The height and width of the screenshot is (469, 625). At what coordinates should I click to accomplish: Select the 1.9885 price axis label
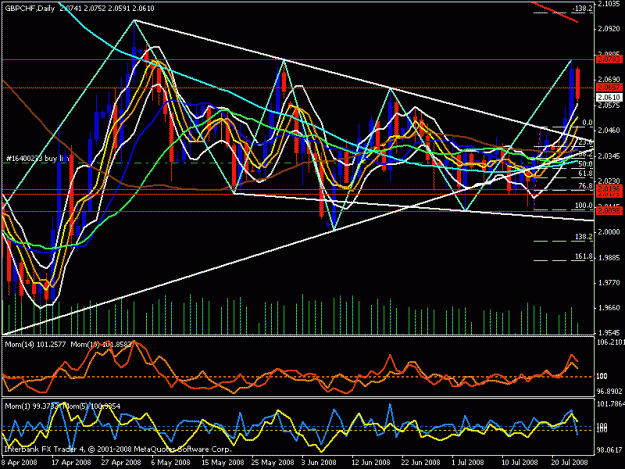(610, 257)
